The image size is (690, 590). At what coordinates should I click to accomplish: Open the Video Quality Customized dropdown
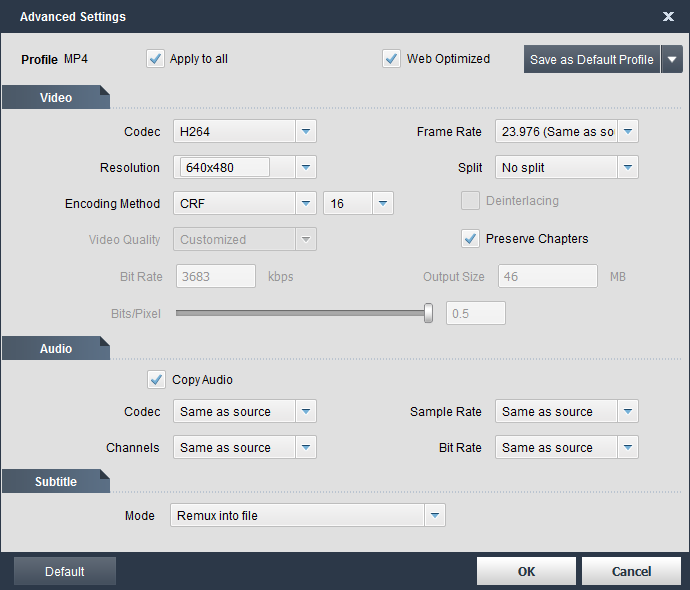point(245,239)
